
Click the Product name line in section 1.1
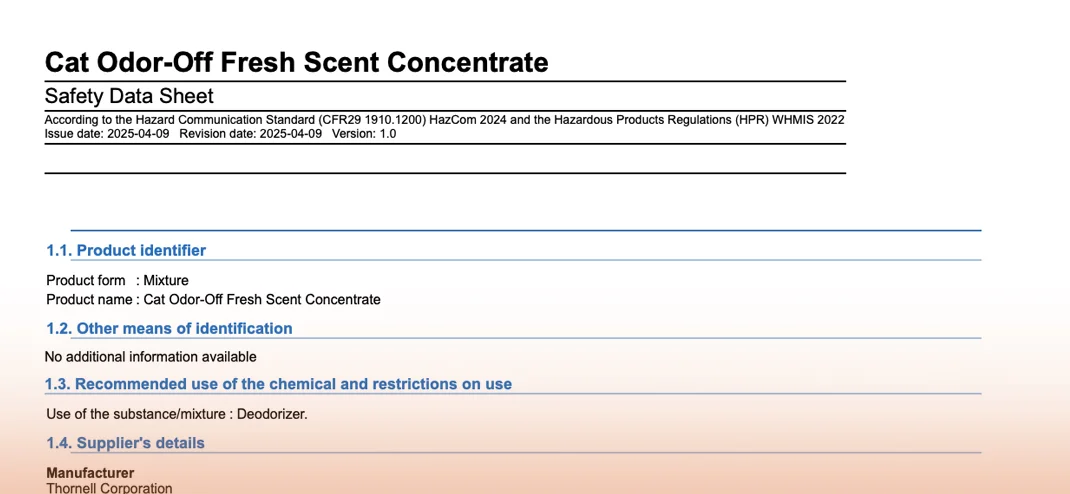tap(213, 299)
